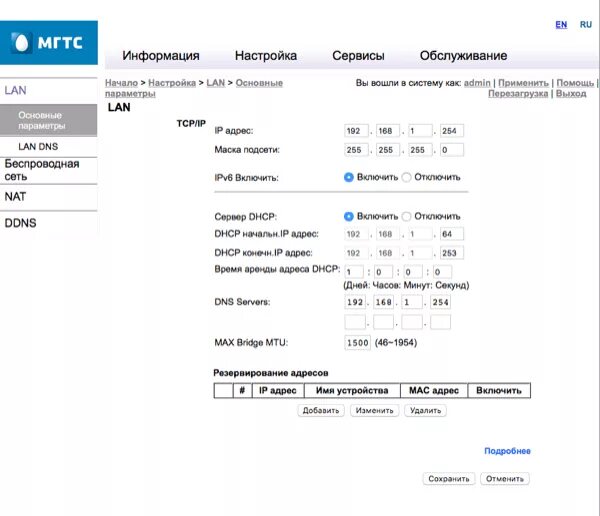Open Беспроводная сеть sidebar section

tap(49, 170)
